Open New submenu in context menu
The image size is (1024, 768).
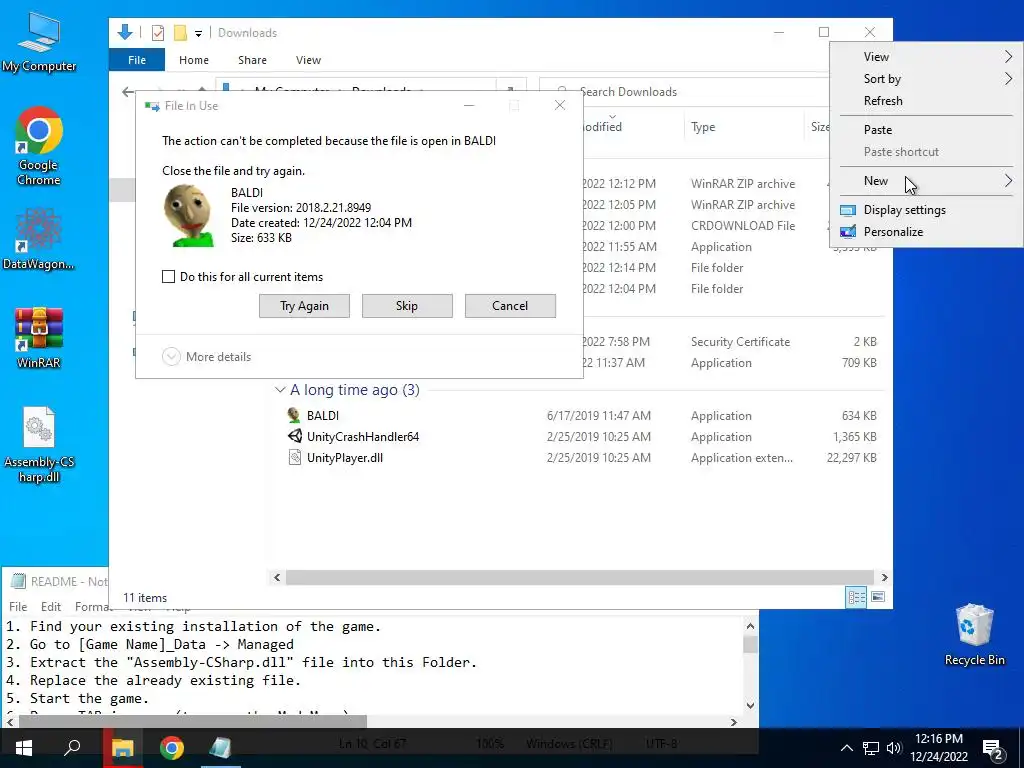[926, 181]
